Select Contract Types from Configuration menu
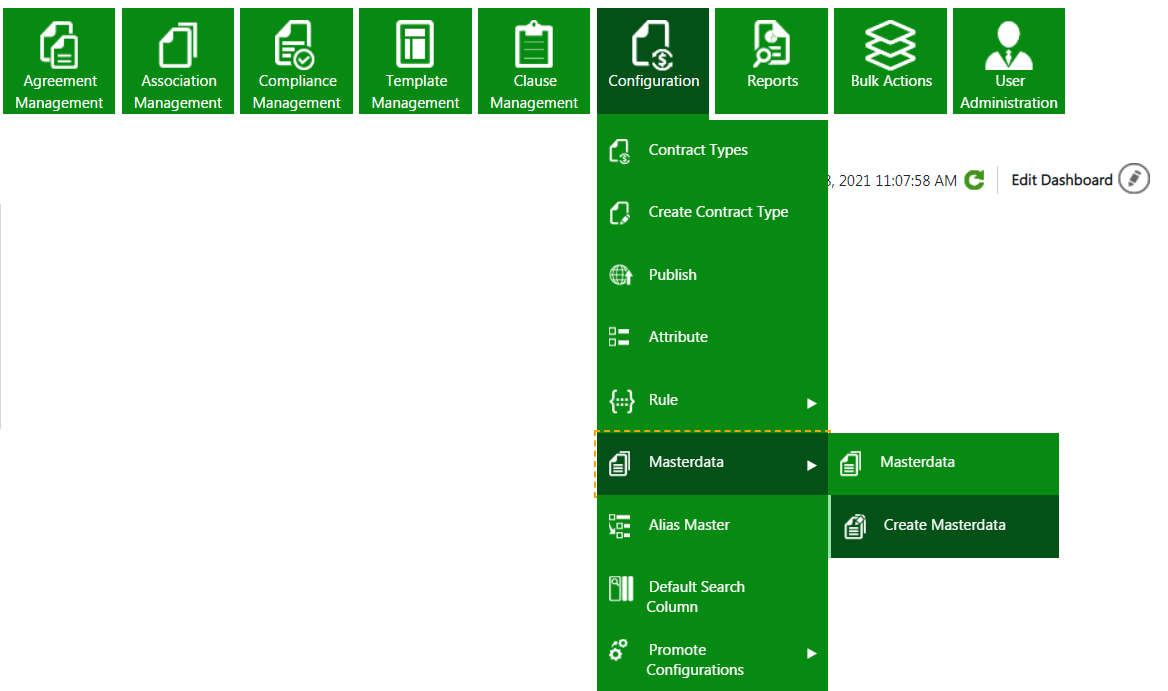Screen dimensions: 1168x691 698,150
